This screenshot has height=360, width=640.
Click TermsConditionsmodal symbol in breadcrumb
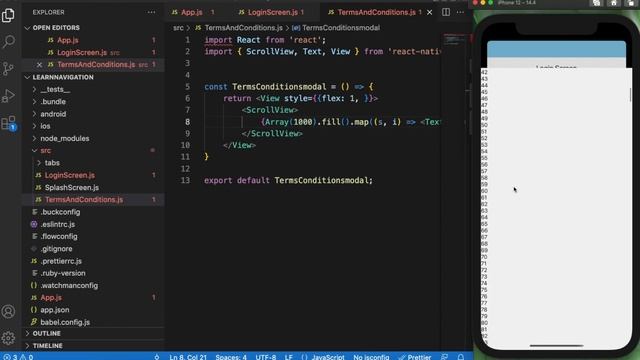[x=341, y=28]
